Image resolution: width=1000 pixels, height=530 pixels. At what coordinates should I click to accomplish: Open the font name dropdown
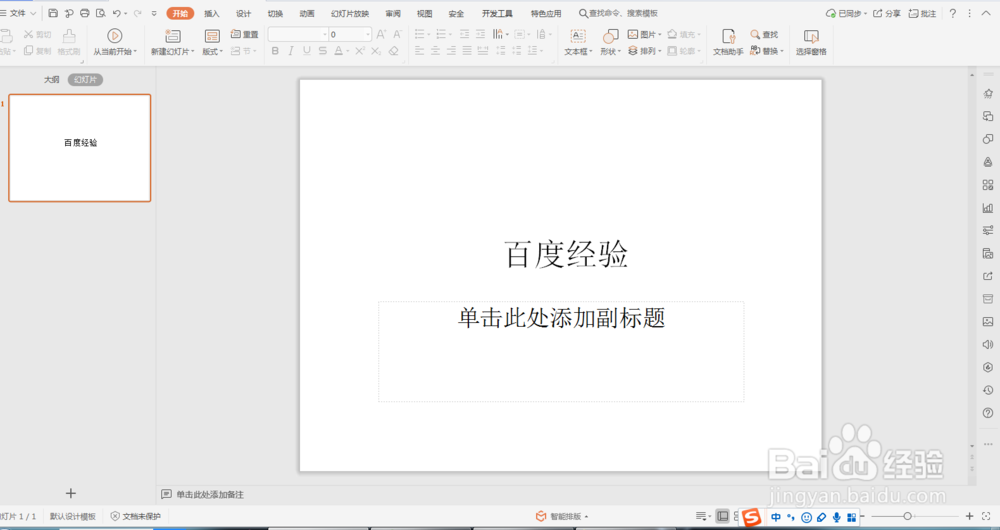[x=325, y=34]
